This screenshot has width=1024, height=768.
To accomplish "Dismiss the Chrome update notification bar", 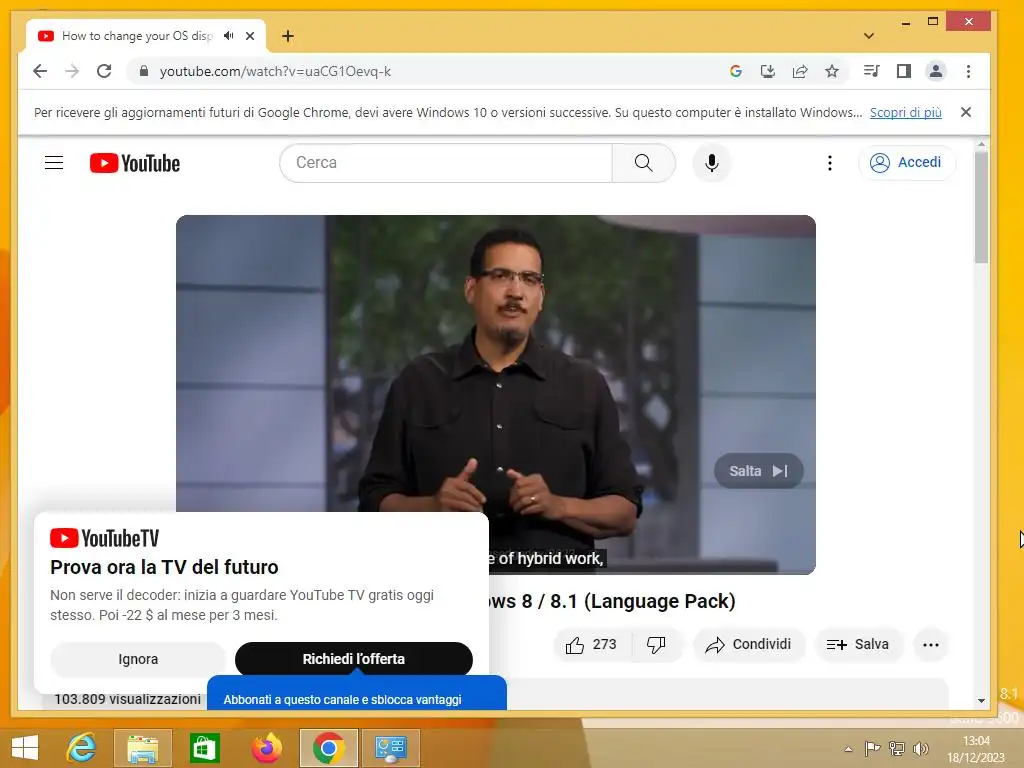I will (x=966, y=112).
